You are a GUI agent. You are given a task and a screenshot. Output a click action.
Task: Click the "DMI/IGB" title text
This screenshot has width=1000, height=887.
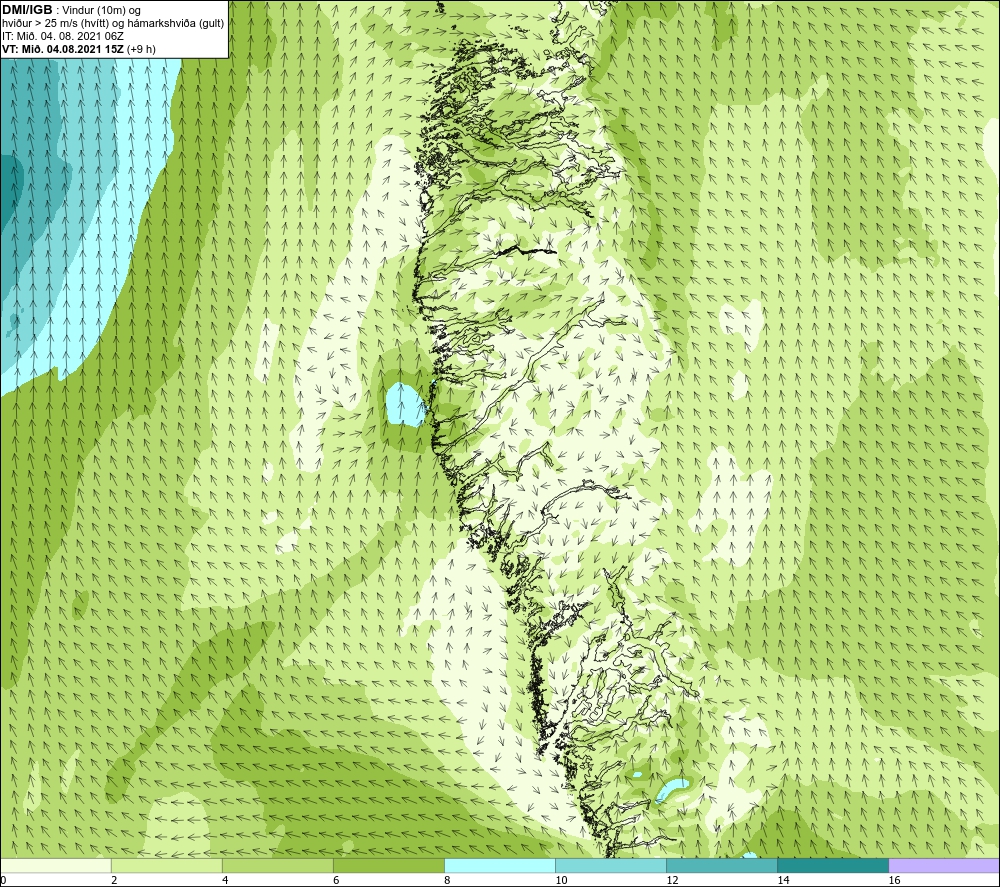[x=27, y=10]
